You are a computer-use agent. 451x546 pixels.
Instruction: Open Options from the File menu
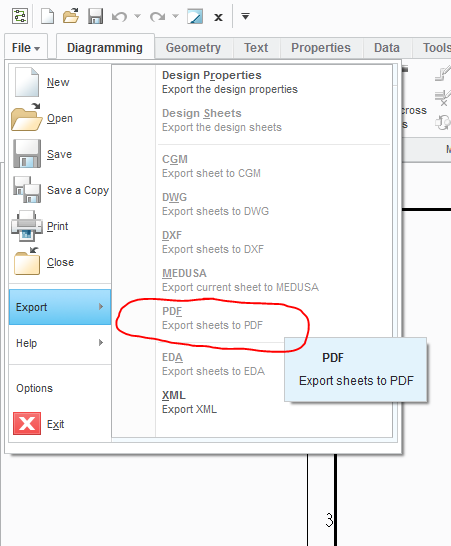click(60, 388)
